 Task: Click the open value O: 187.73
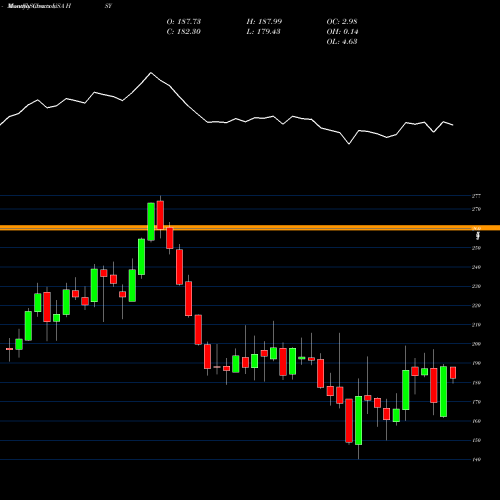(x=184, y=22)
